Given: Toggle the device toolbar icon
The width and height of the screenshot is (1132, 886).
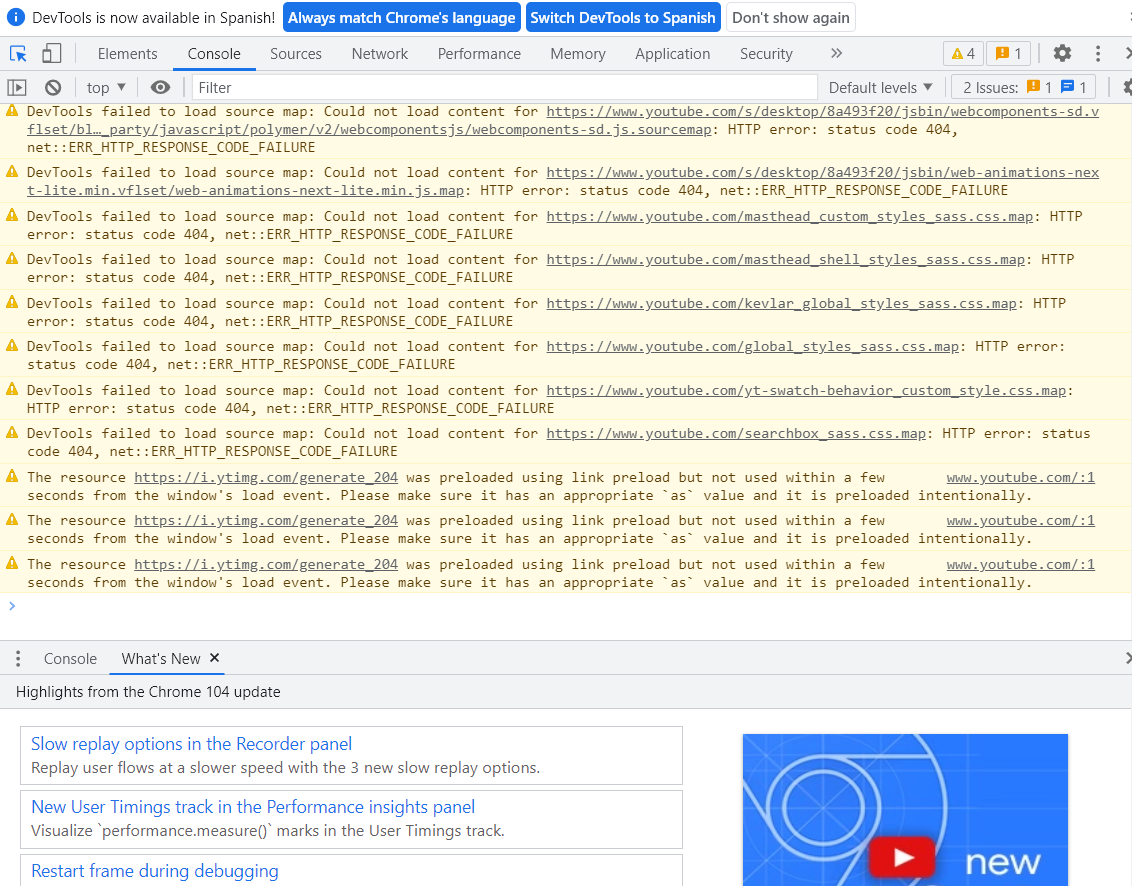Looking at the screenshot, I should coord(51,54).
